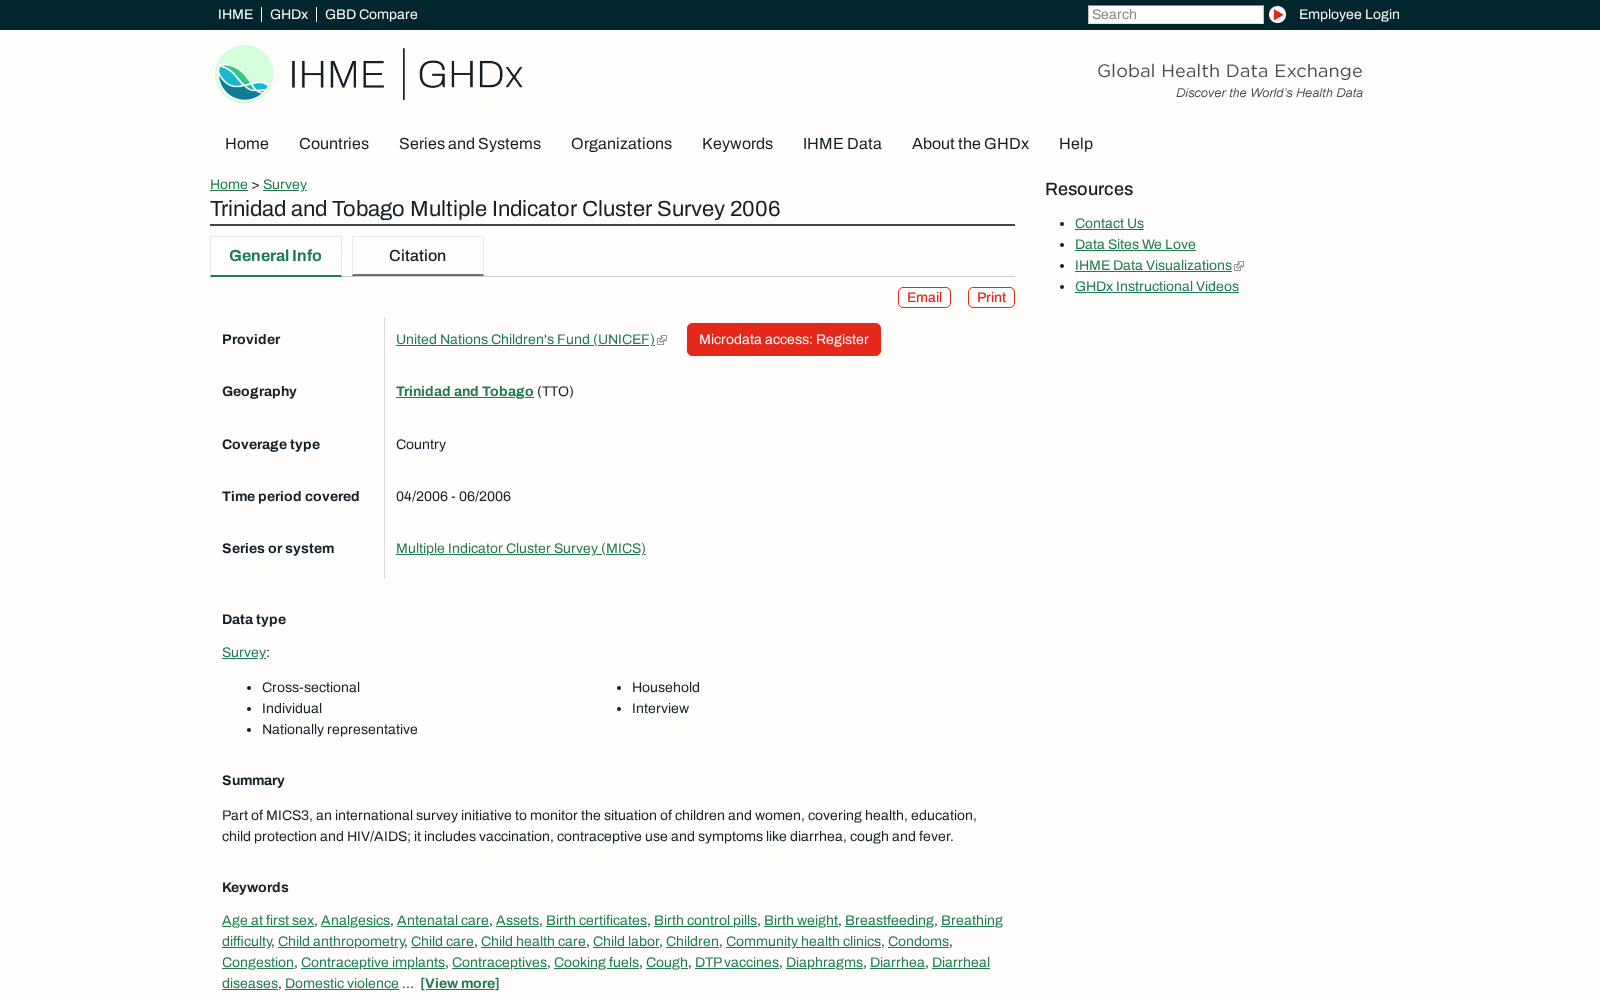Click the Assets keyword link
The width and height of the screenshot is (1600, 1000).
click(517, 920)
